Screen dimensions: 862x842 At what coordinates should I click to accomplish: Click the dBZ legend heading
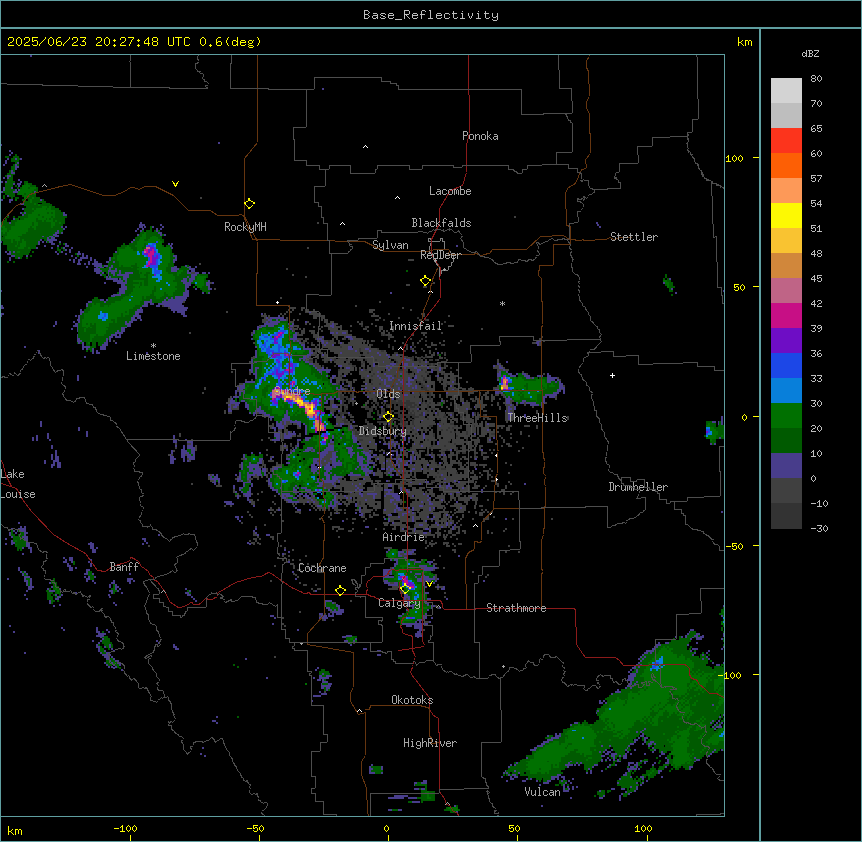click(810, 53)
